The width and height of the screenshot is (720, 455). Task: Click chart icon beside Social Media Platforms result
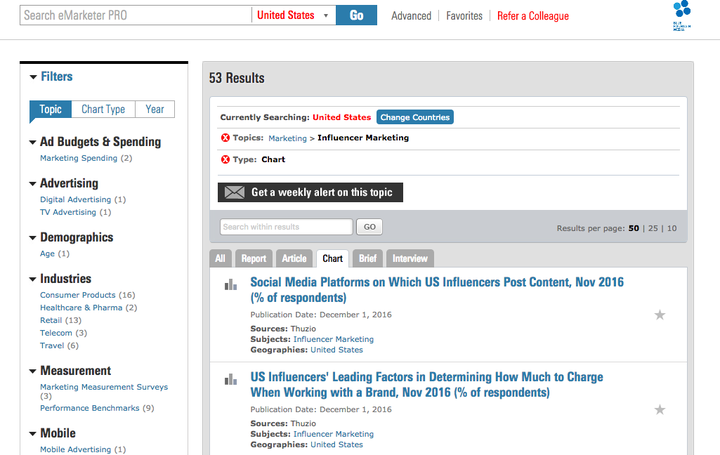point(231,285)
